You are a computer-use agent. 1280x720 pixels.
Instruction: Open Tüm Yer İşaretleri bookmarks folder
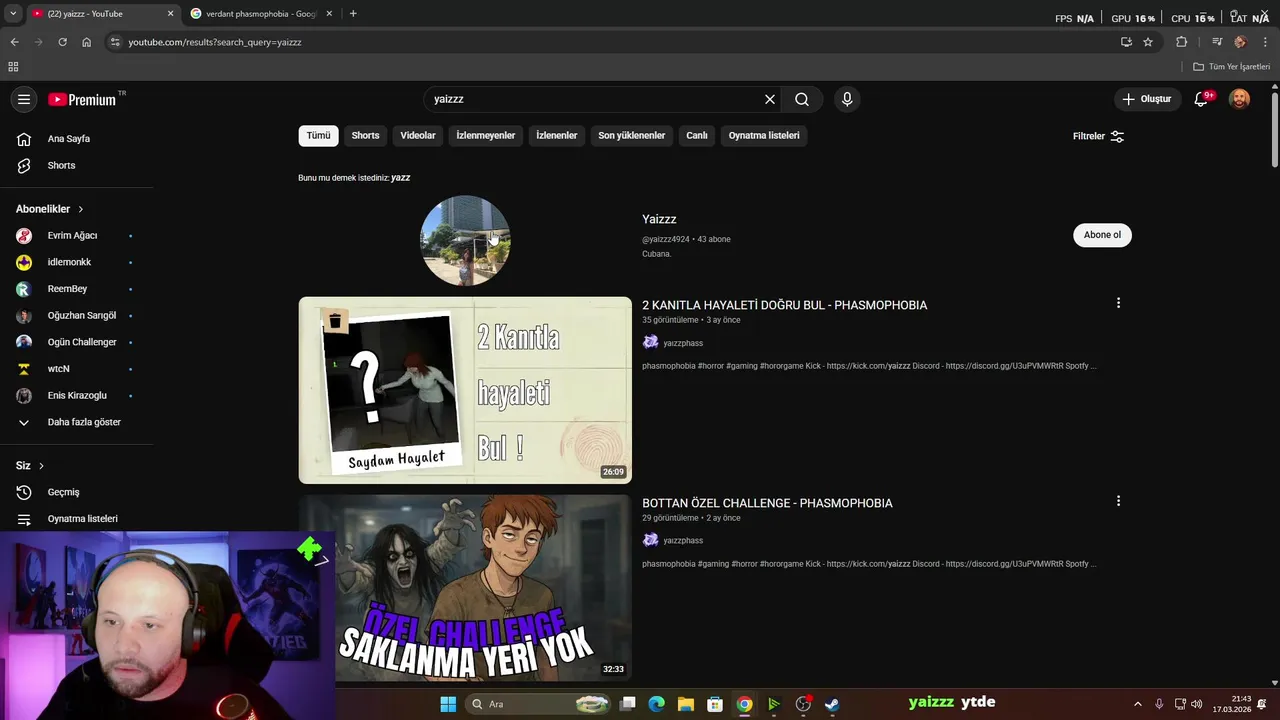click(x=1232, y=67)
